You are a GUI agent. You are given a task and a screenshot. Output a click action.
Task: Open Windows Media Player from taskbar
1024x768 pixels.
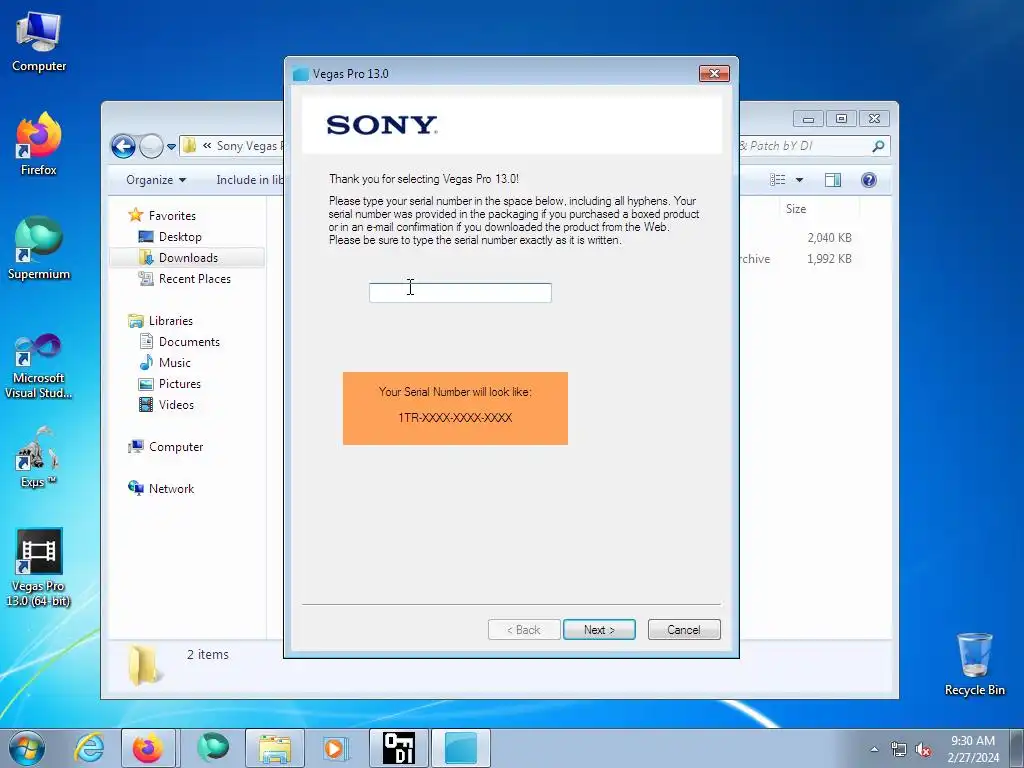[x=336, y=748]
